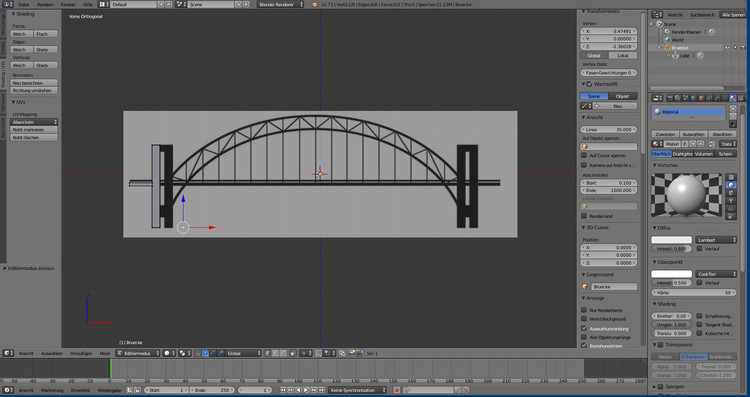Enable Renderrand checkbox
Image resolution: width=750 pixels, height=397 pixels.
584,216
